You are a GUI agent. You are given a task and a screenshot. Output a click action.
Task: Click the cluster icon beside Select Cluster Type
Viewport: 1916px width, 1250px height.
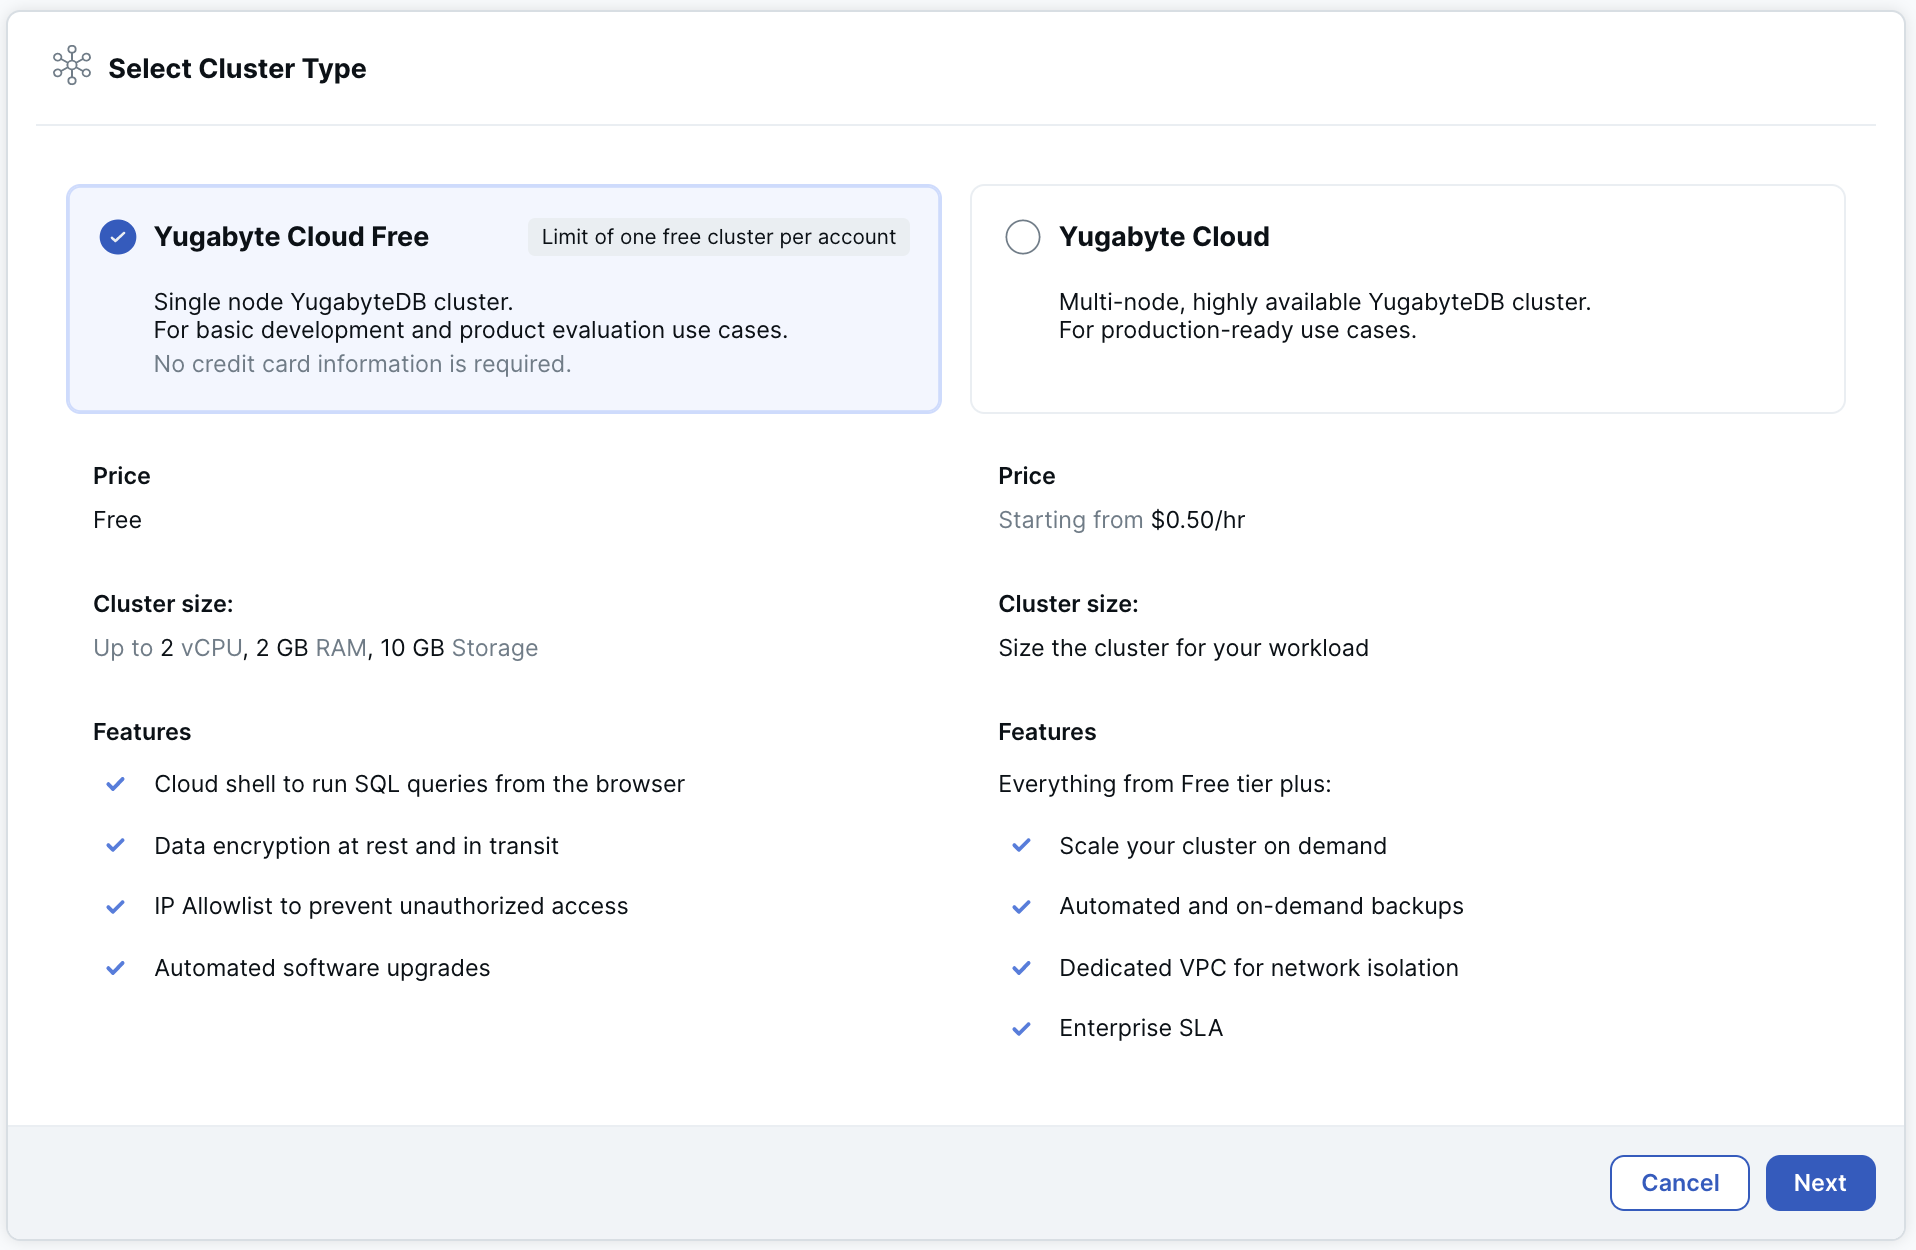(72, 66)
